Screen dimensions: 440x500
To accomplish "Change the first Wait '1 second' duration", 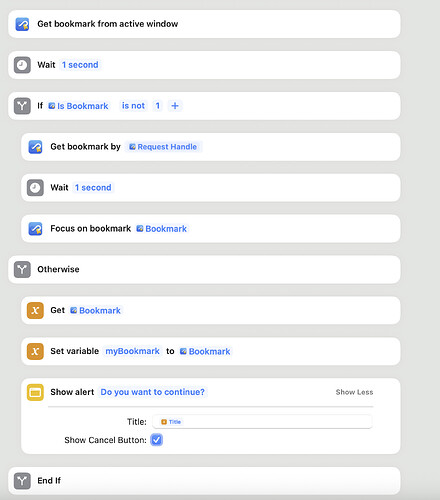I will coord(80,65).
